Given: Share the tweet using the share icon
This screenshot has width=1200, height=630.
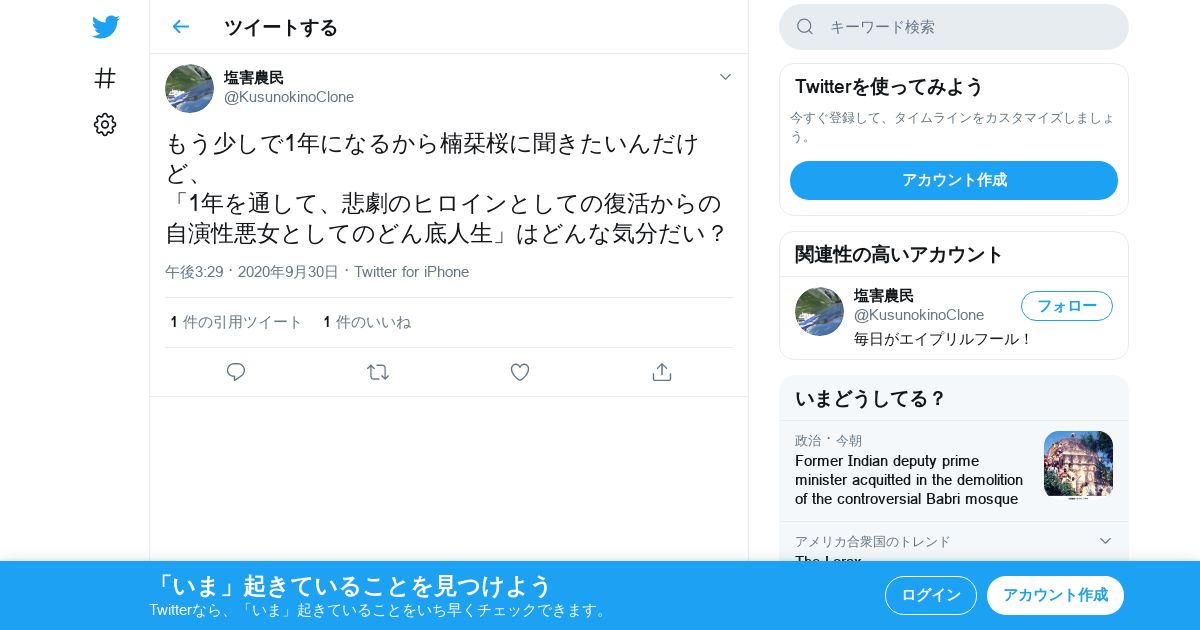Looking at the screenshot, I should click(661, 372).
